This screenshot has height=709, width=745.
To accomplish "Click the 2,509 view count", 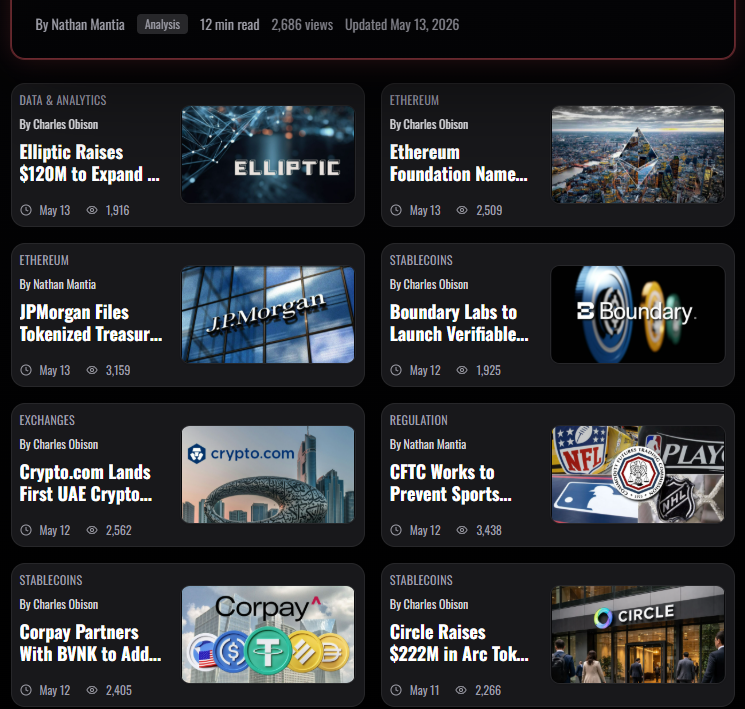I will [x=489, y=210].
